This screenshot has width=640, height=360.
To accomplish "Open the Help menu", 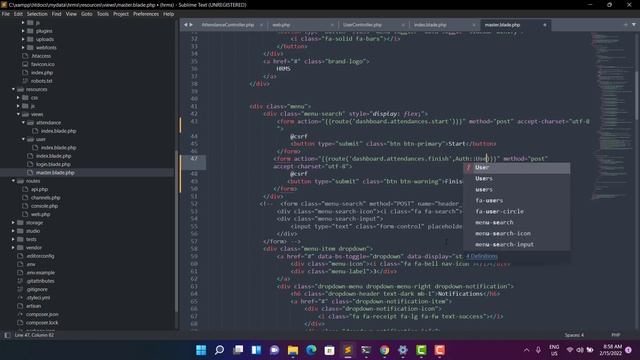I will click(169, 14).
